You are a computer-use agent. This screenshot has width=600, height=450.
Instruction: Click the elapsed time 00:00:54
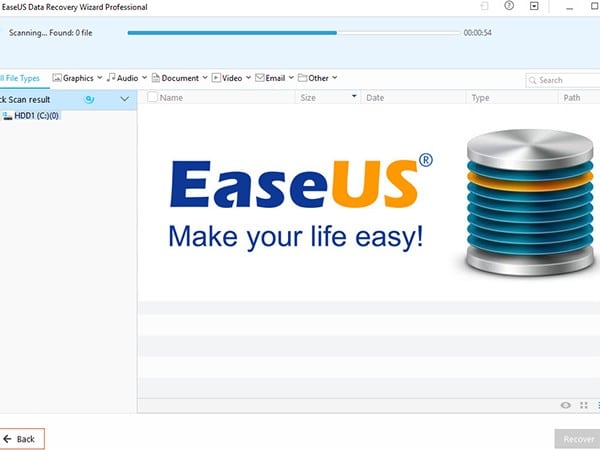(x=478, y=33)
